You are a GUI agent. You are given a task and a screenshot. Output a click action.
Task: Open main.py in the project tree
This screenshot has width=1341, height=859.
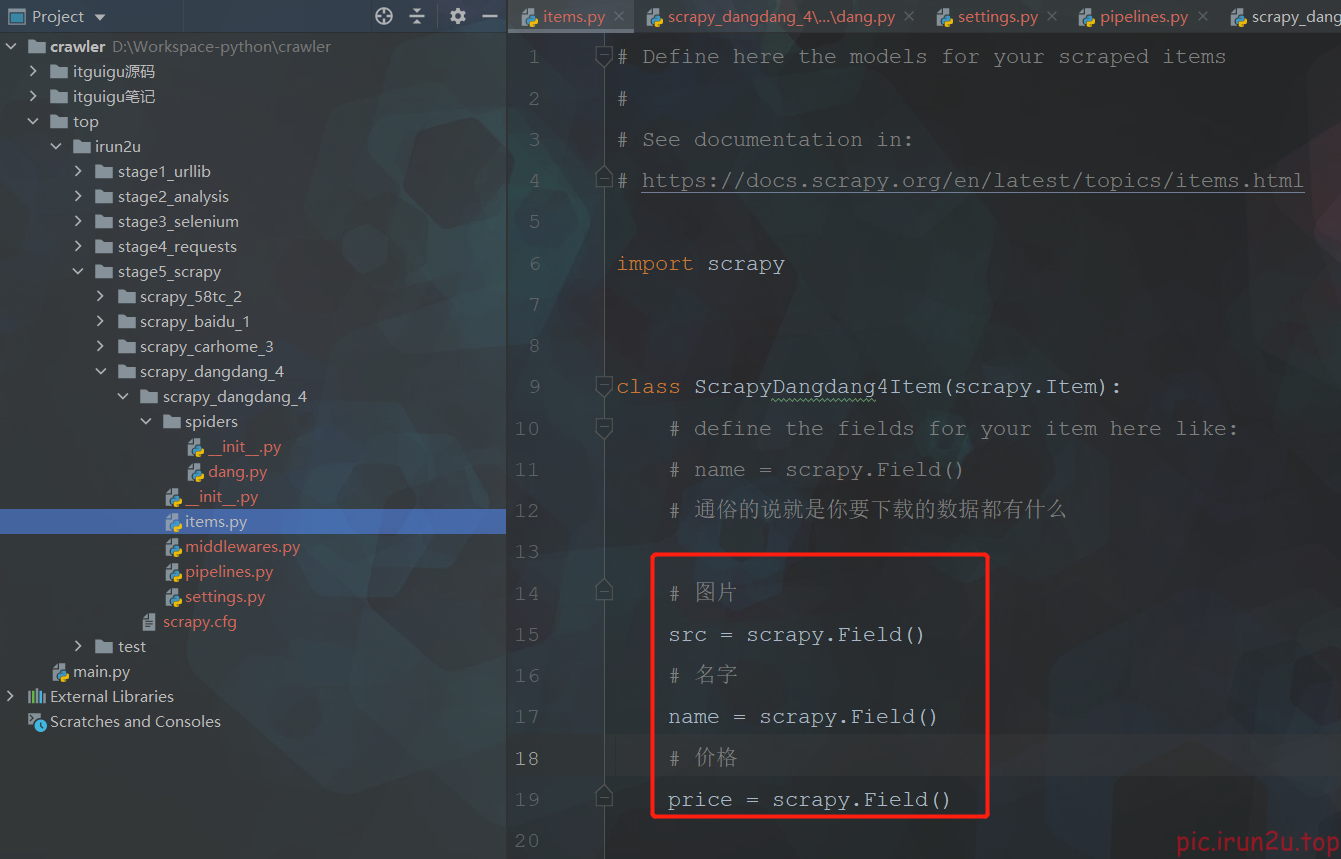pyautogui.click(x=101, y=672)
